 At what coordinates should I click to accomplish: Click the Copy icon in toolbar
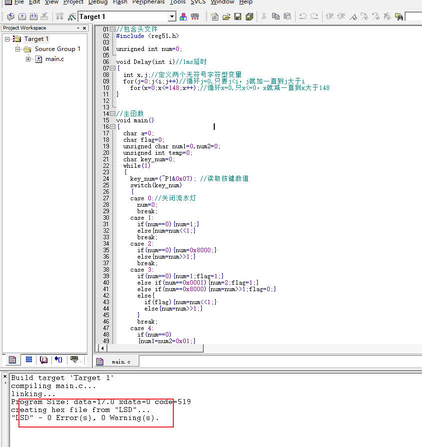tap(276, 16)
